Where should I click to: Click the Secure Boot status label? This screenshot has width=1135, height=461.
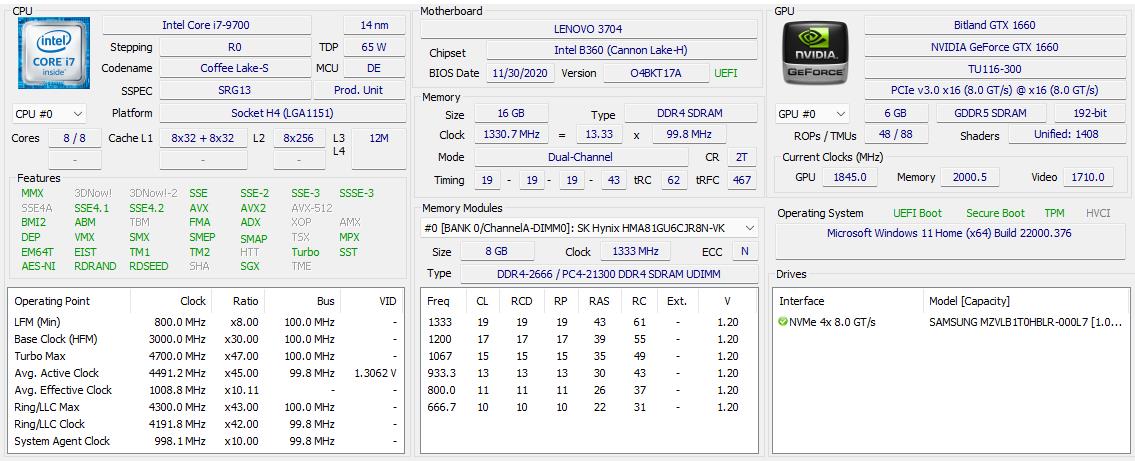[x=995, y=213]
